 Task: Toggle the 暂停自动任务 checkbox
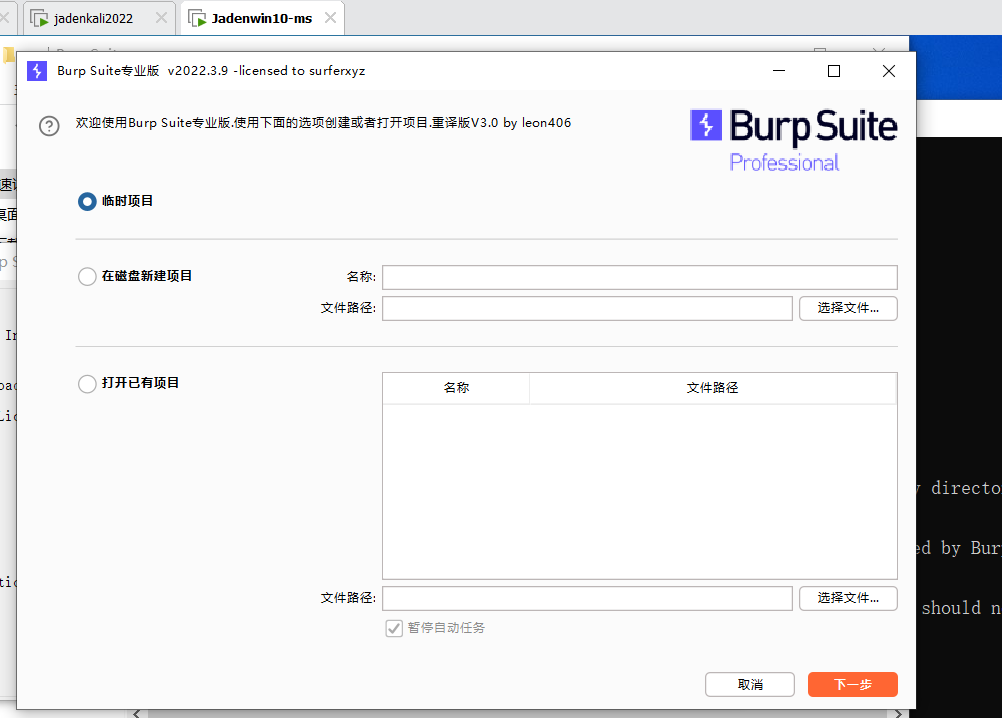(x=394, y=628)
